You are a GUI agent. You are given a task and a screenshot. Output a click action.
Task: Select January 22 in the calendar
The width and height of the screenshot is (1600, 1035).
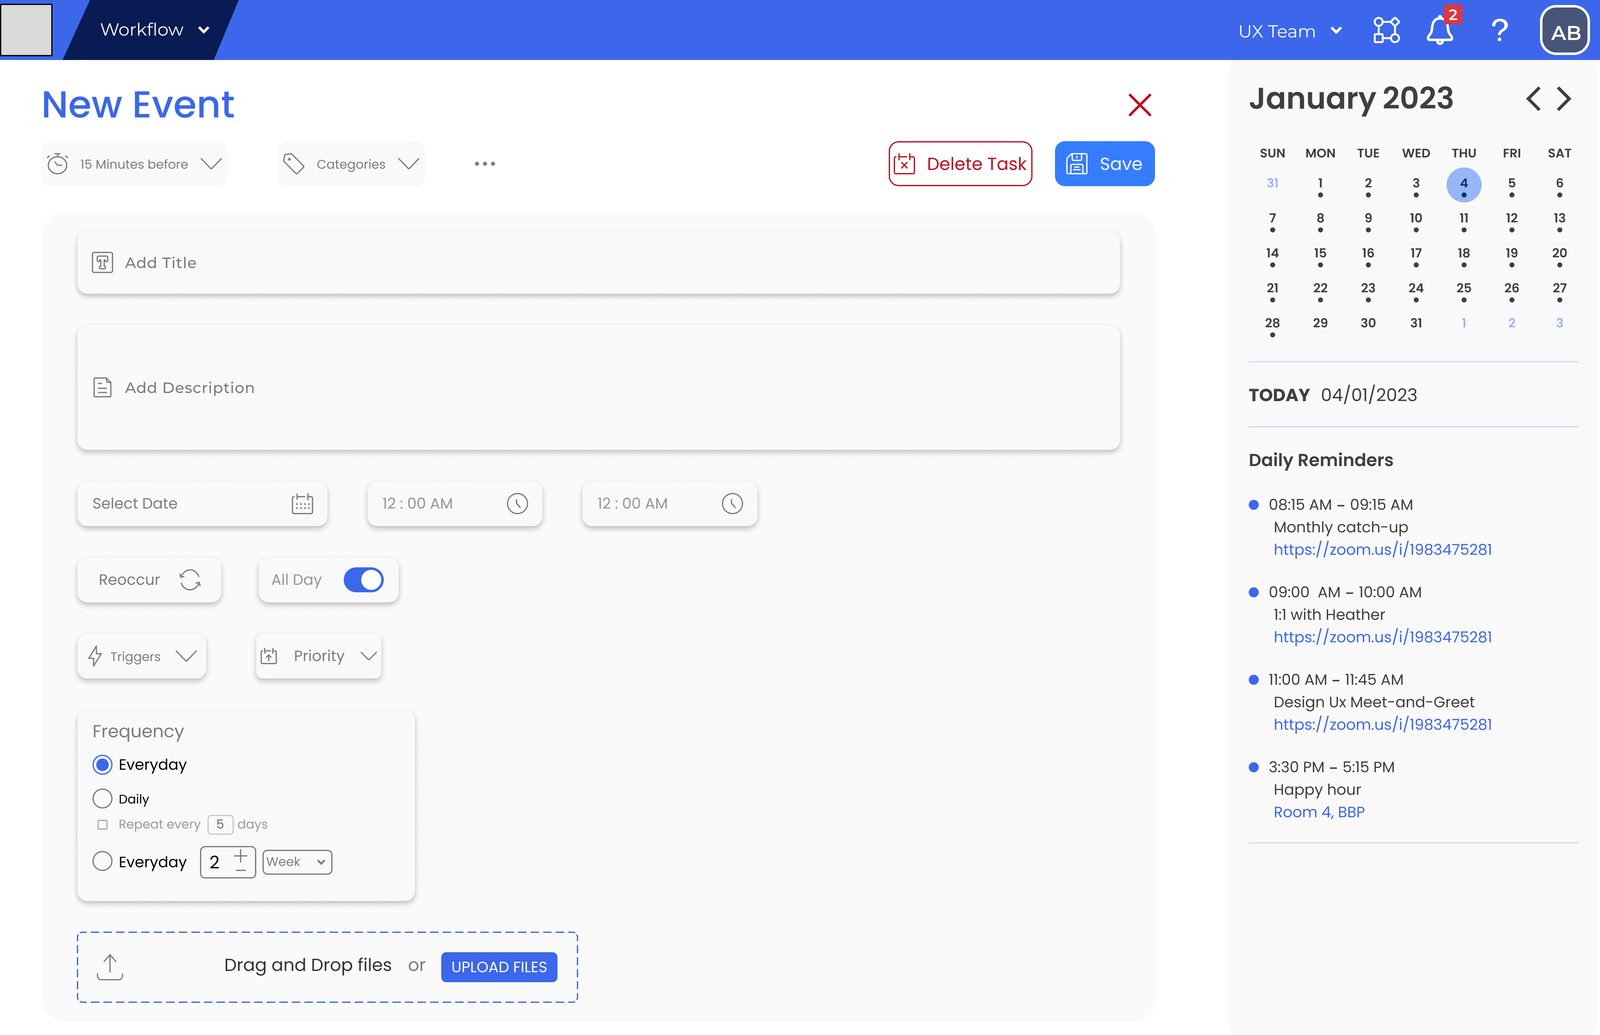[1320, 289]
